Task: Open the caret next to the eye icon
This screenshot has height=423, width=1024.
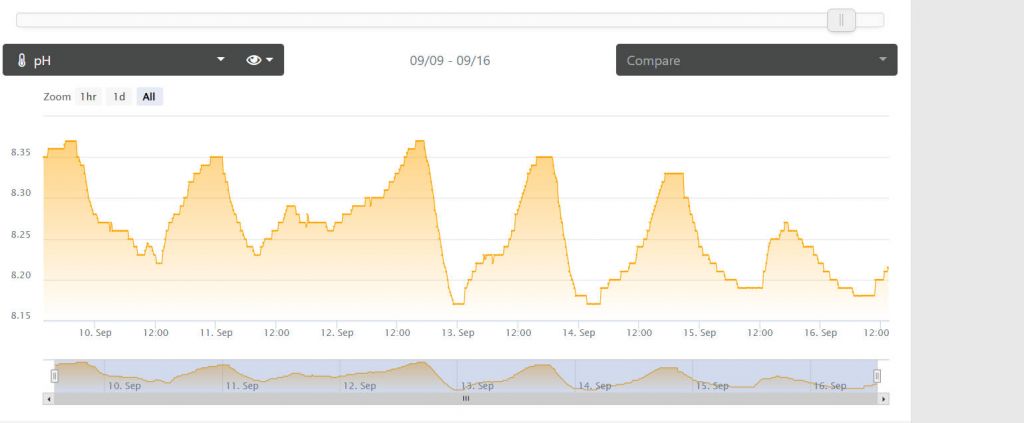Action: coord(270,60)
